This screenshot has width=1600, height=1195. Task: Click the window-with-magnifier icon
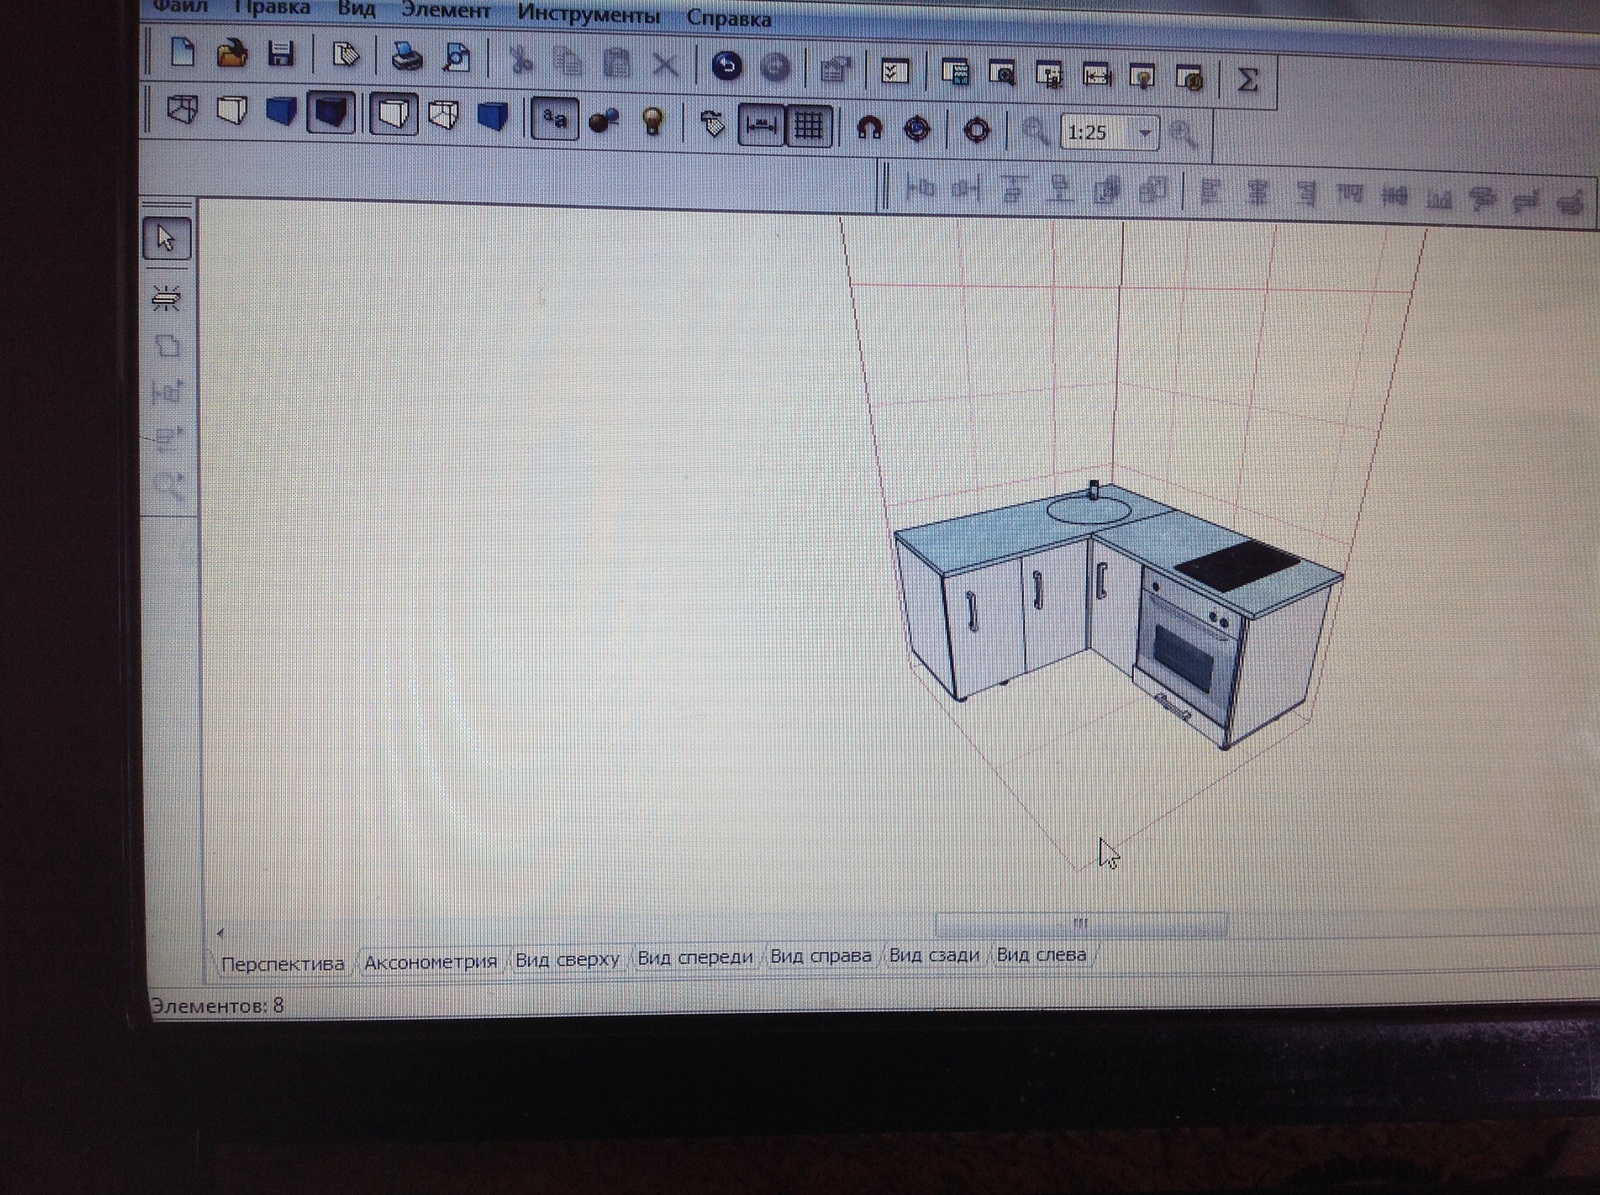point(1001,74)
